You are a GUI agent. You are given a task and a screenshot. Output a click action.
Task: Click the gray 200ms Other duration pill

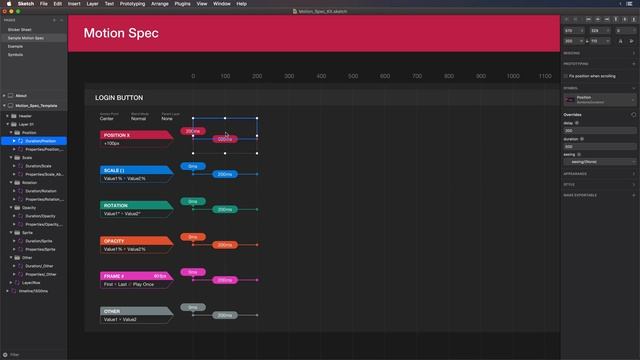pos(225,315)
